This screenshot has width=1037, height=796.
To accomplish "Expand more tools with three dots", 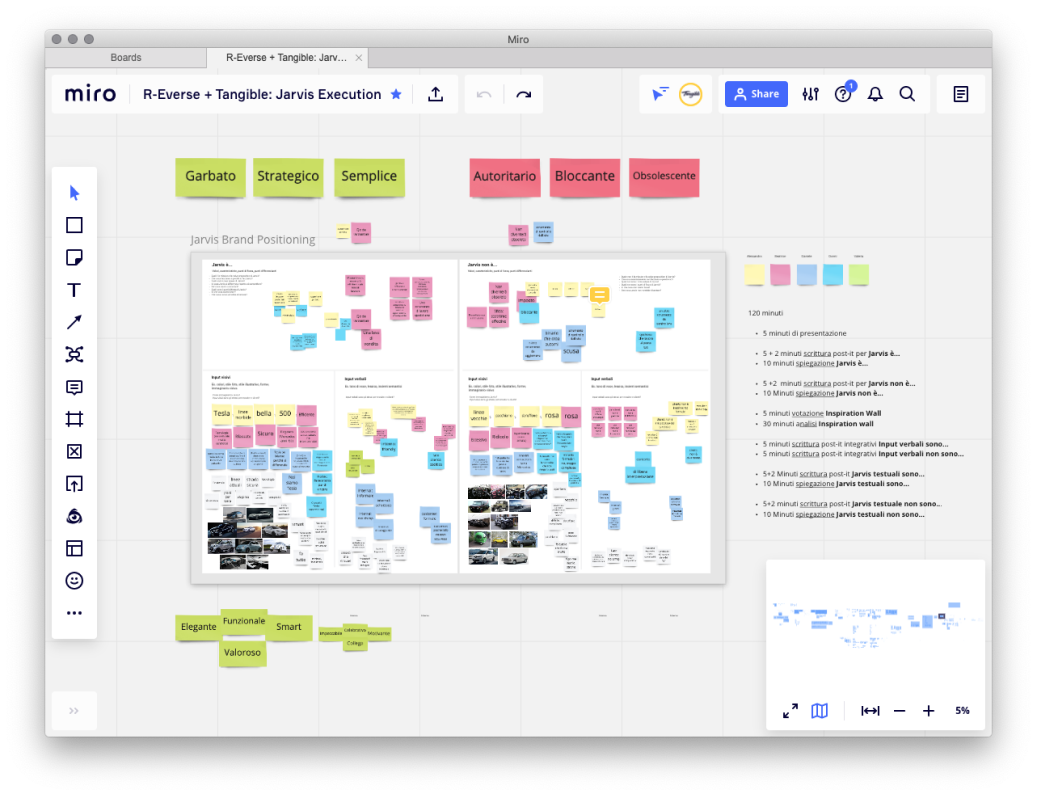I will pos(74,613).
